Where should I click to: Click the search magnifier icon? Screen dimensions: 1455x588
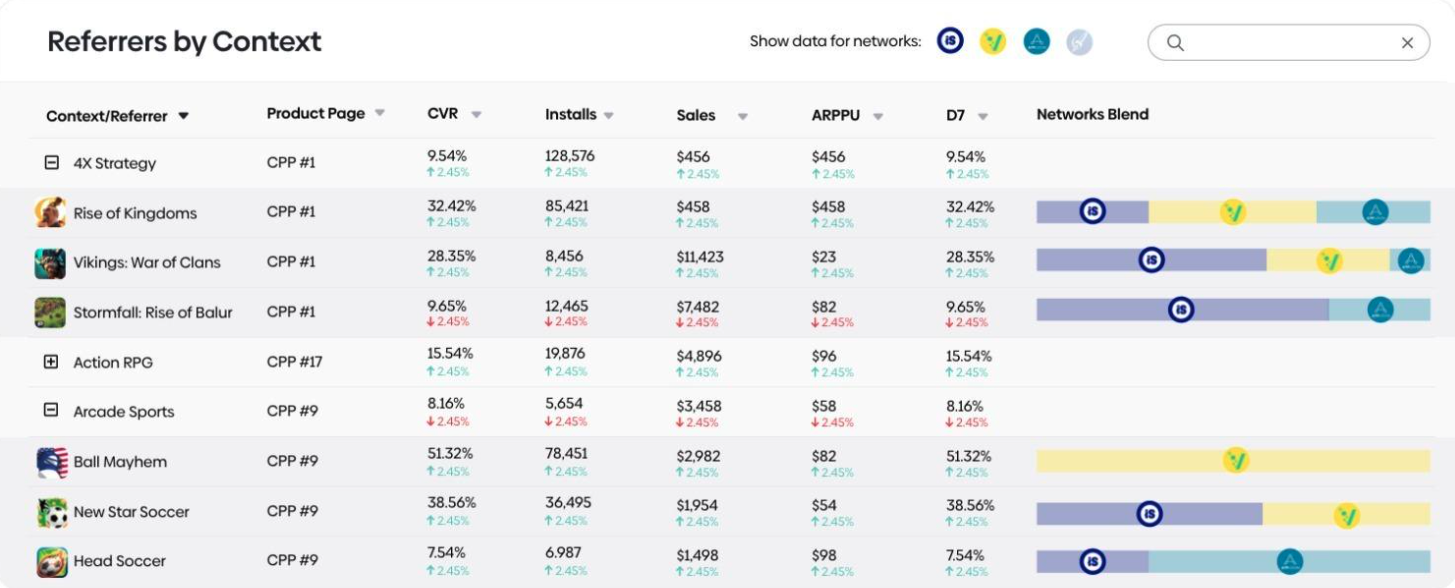click(1175, 43)
